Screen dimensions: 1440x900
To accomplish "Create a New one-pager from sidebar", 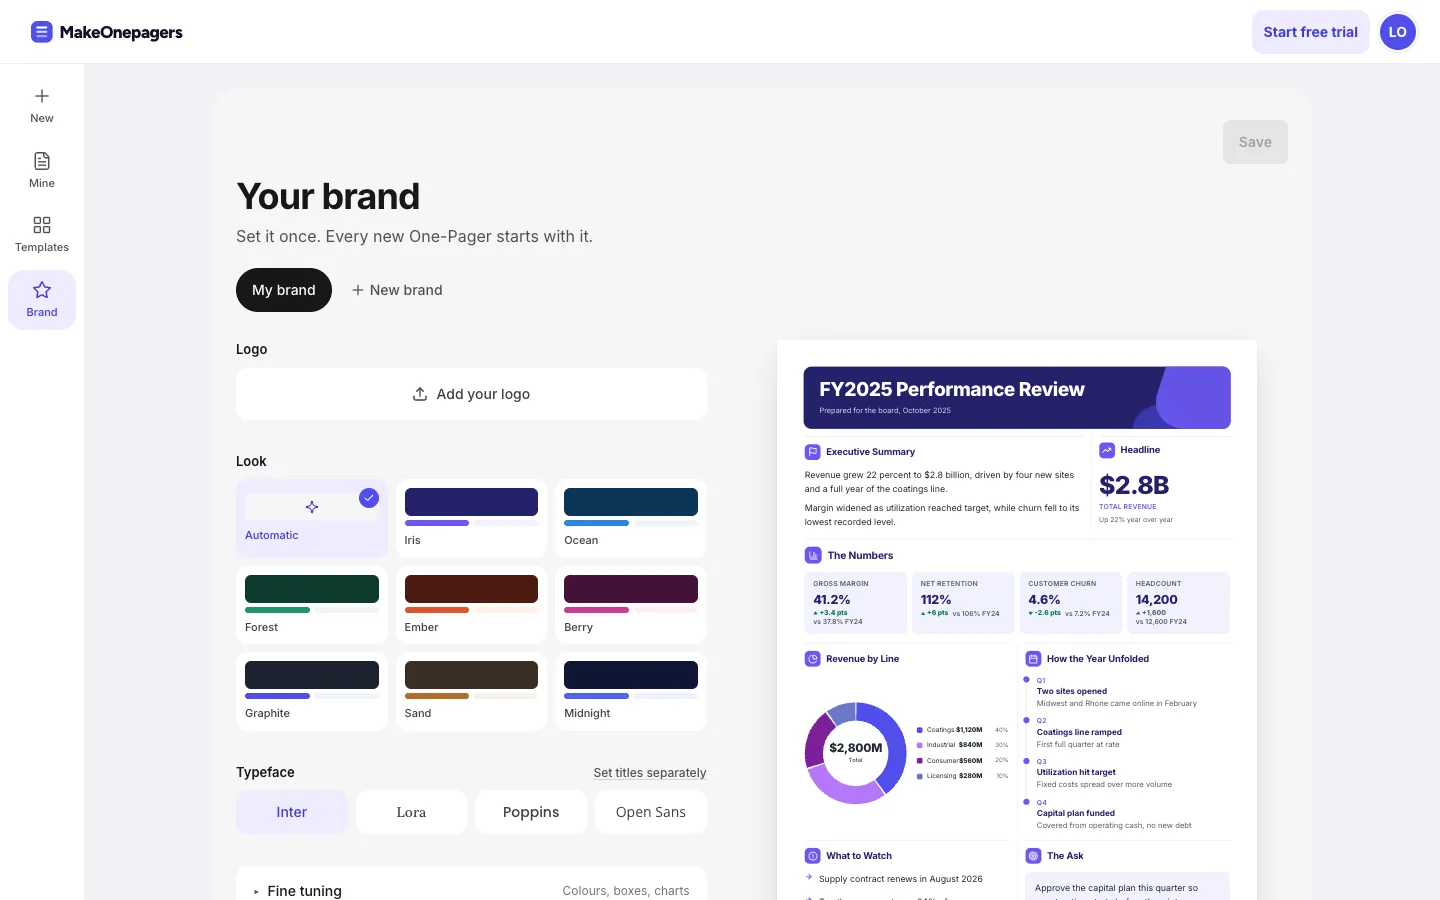I will pyautogui.click(x=42, y=106).
